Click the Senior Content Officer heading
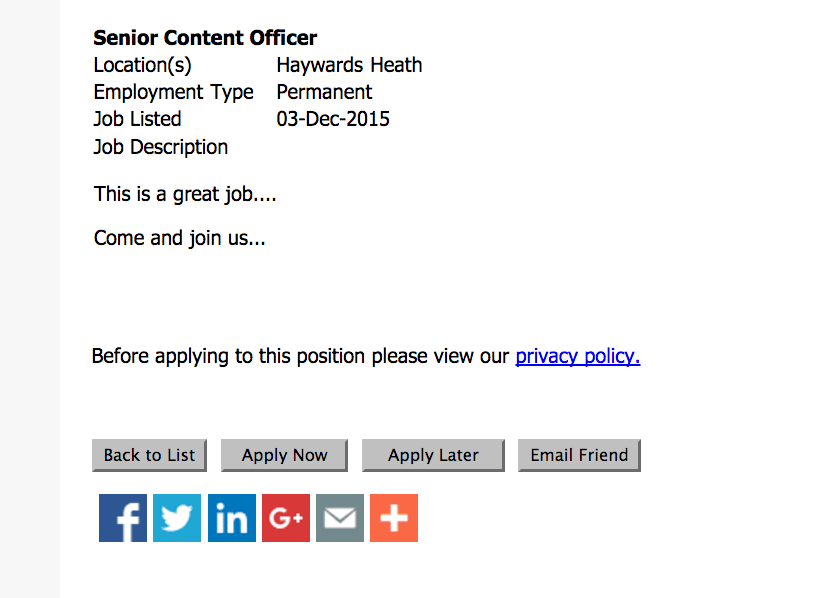This screenshot has width=832, height=598. [x=205, y=38]
